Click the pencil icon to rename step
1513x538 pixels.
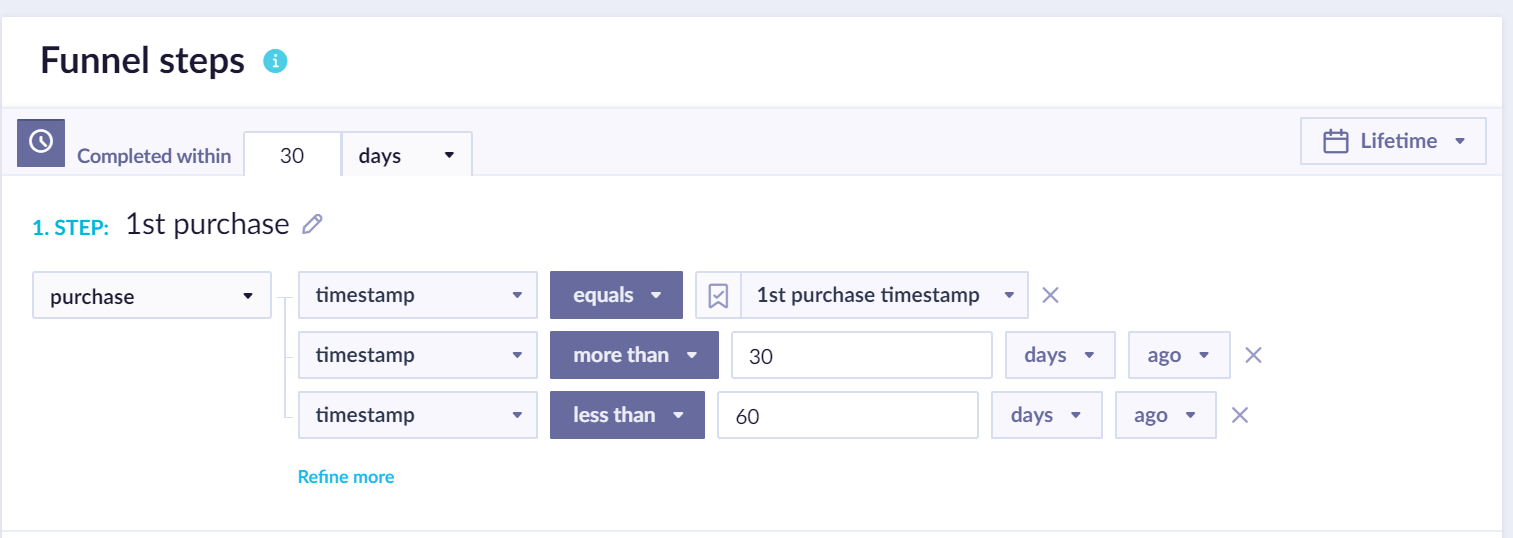[312, 225]
